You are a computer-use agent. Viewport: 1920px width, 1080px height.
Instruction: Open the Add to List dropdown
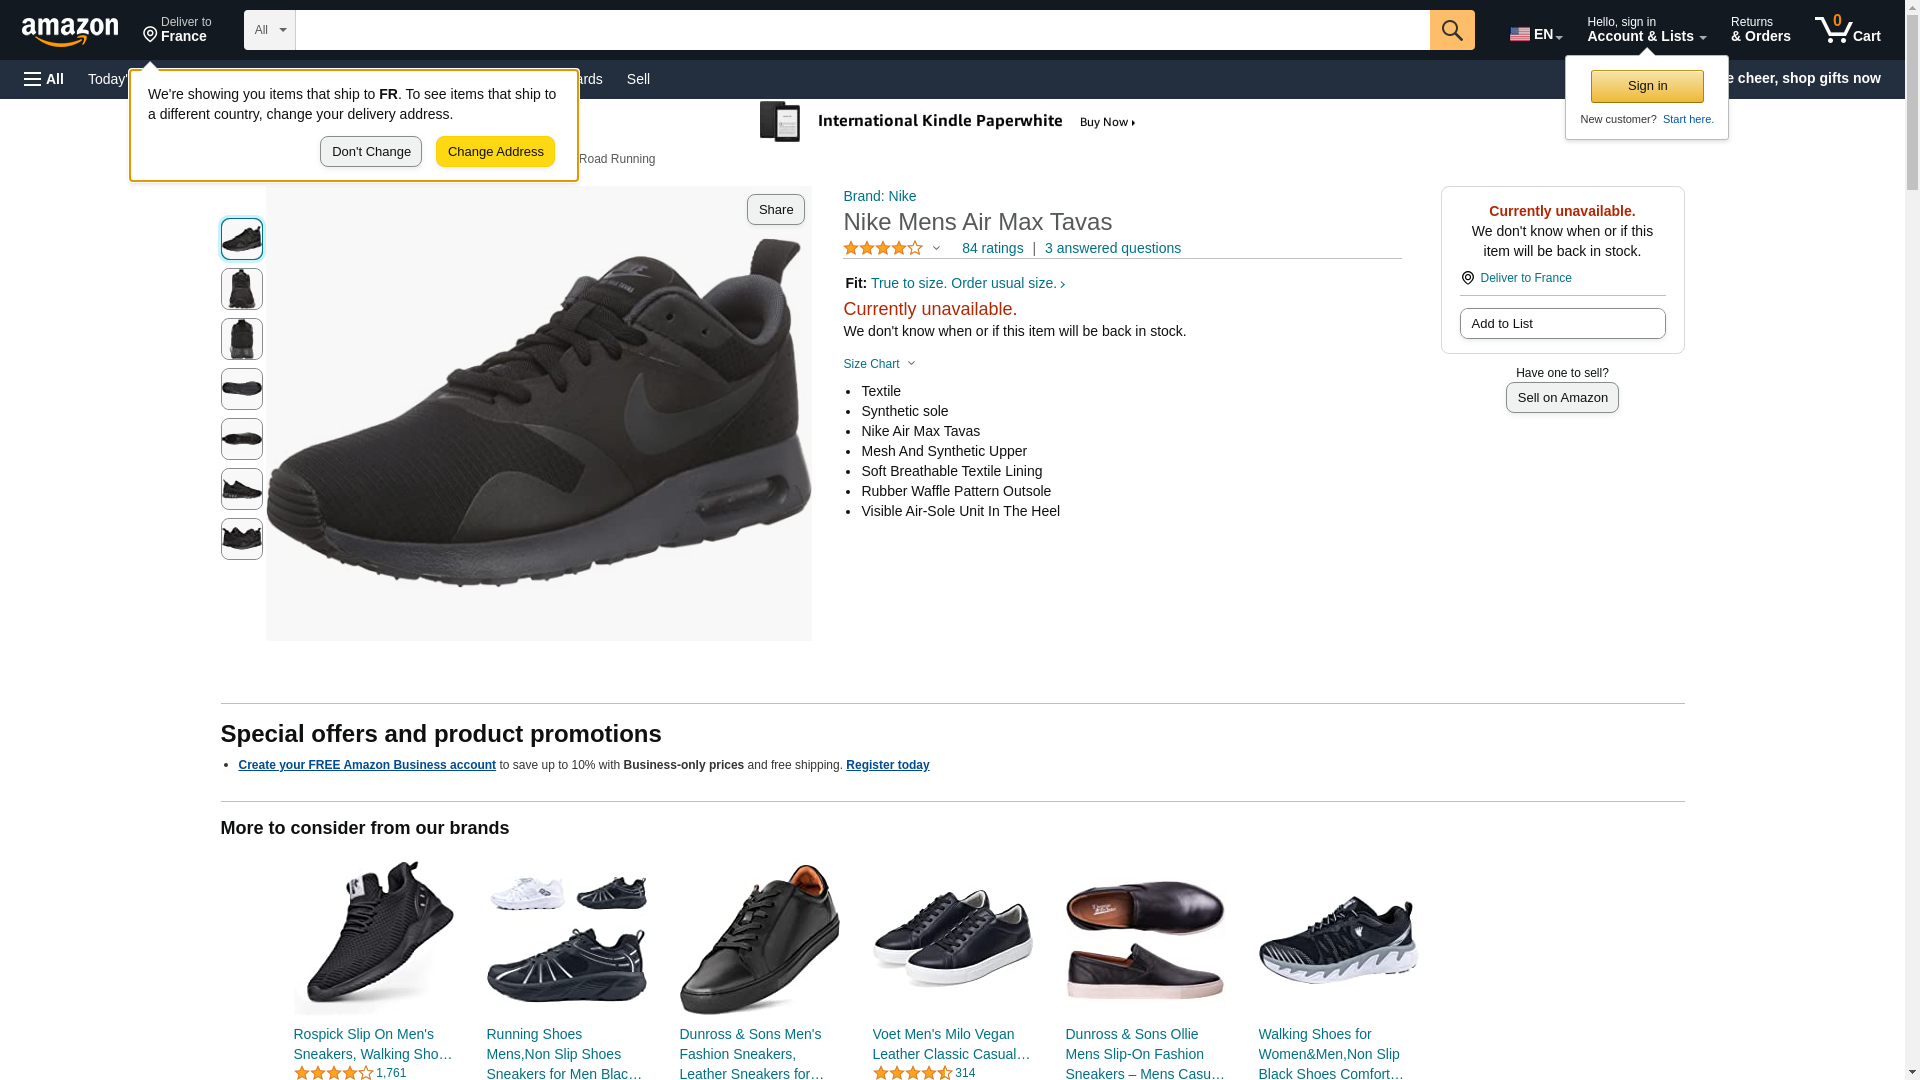(1562, 324)
